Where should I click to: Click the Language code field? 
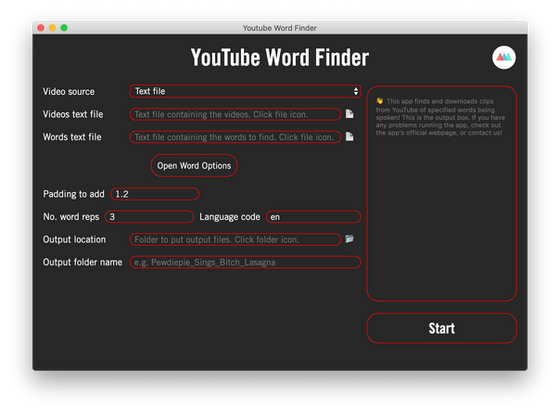point(314,217)
